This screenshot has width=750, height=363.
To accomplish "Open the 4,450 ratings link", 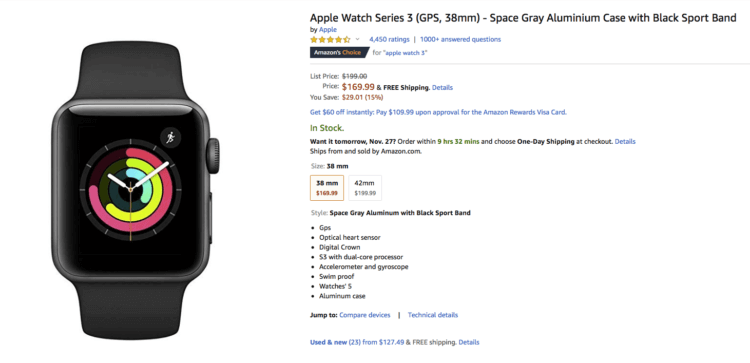I will (x=389, y=39).
